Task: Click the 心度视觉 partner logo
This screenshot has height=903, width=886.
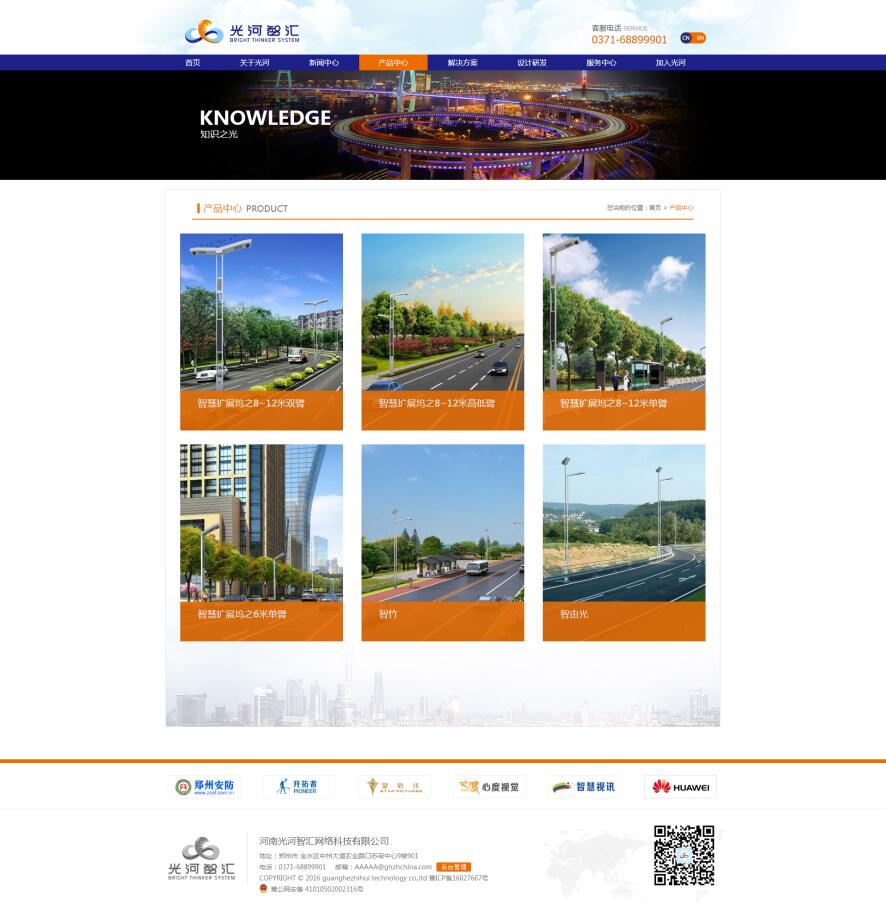Action: tap(489, 787)
